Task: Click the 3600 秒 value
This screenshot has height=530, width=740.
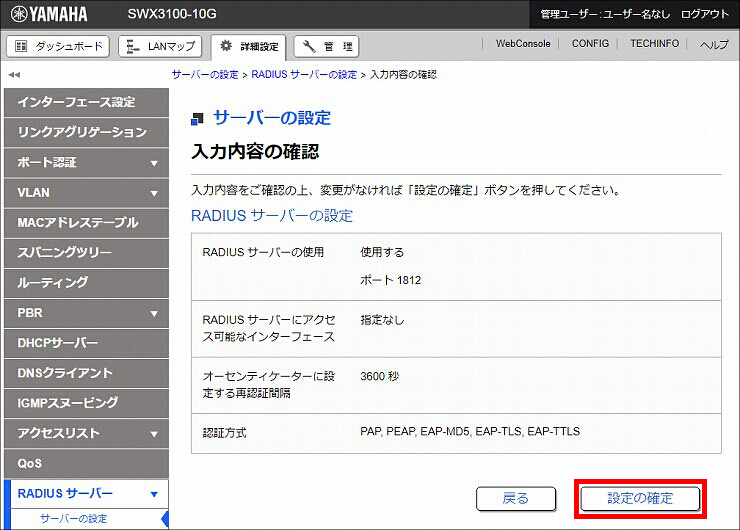Action: point(379,376)
